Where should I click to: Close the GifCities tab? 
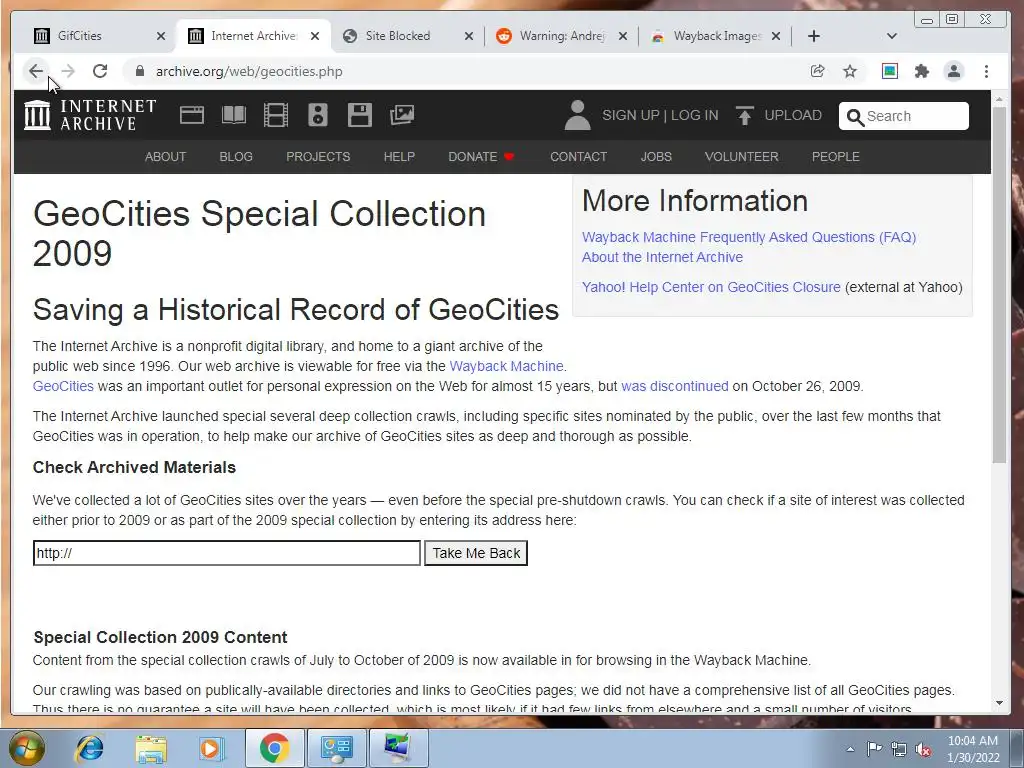coord(161,36)
